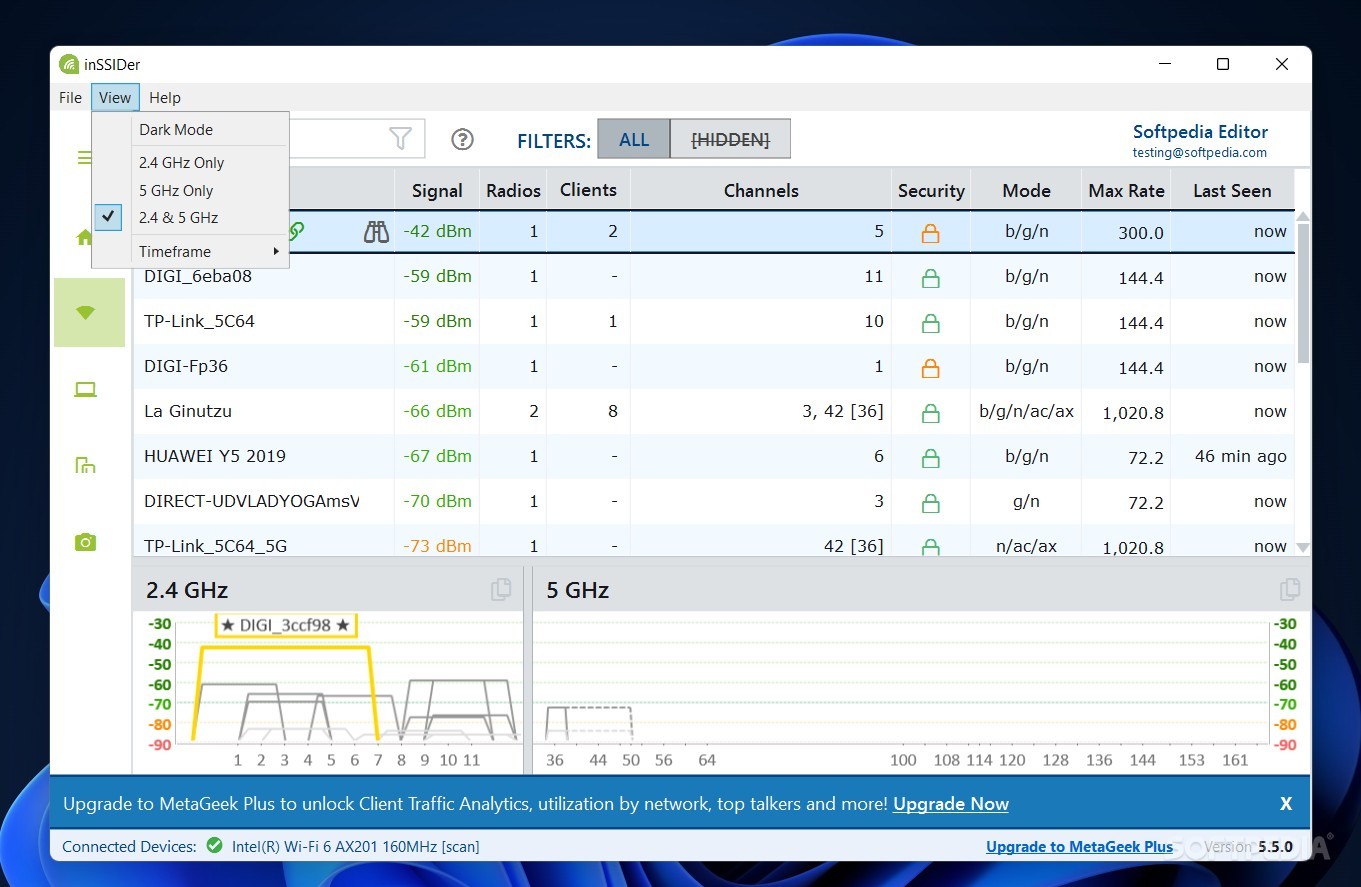Click the testing@softpedia.com email
The image size is (1361, 887).
(x=1200, y=153)
